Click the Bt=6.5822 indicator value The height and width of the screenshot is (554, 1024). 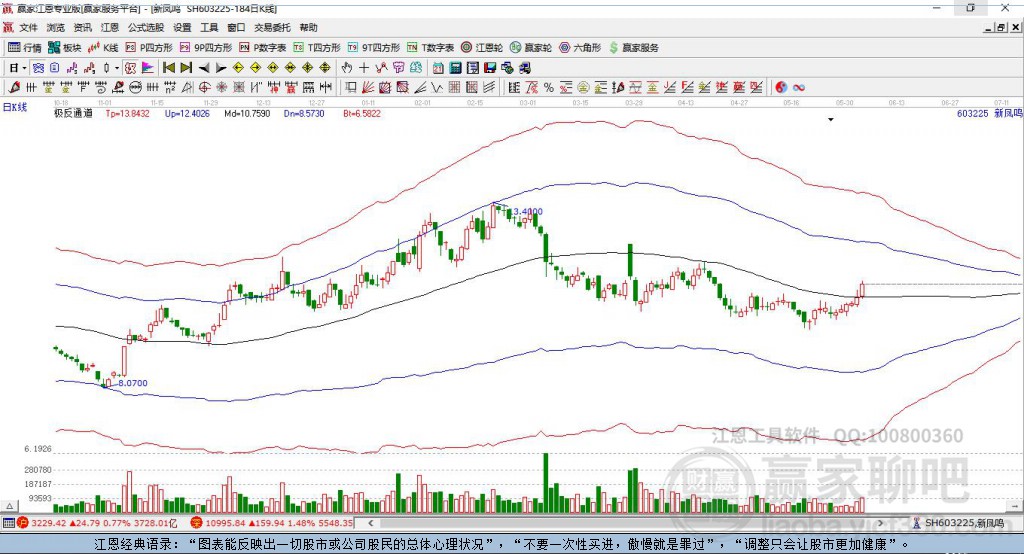click(x=362, y=113)
